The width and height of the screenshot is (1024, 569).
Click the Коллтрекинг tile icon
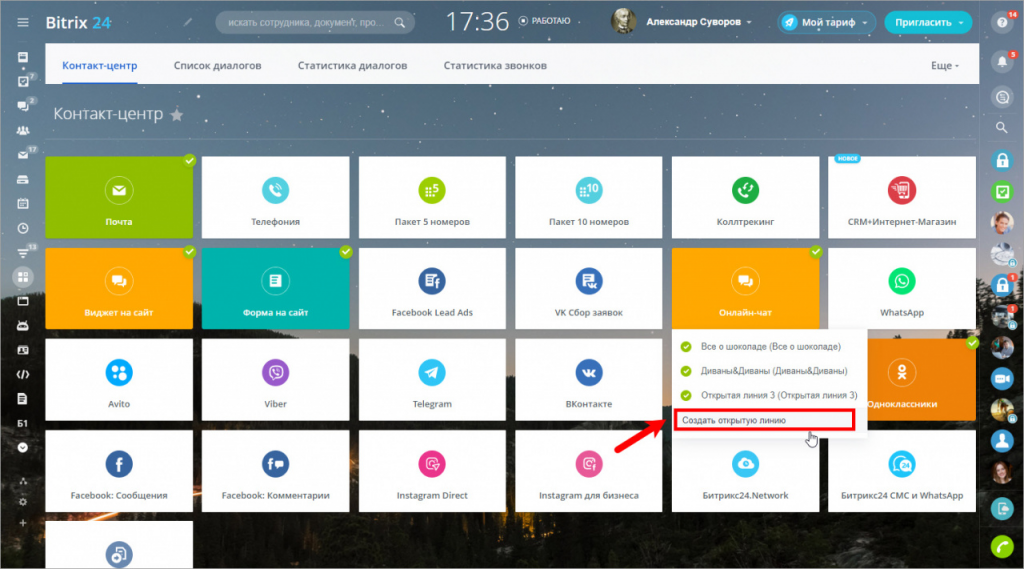(745, 190)
